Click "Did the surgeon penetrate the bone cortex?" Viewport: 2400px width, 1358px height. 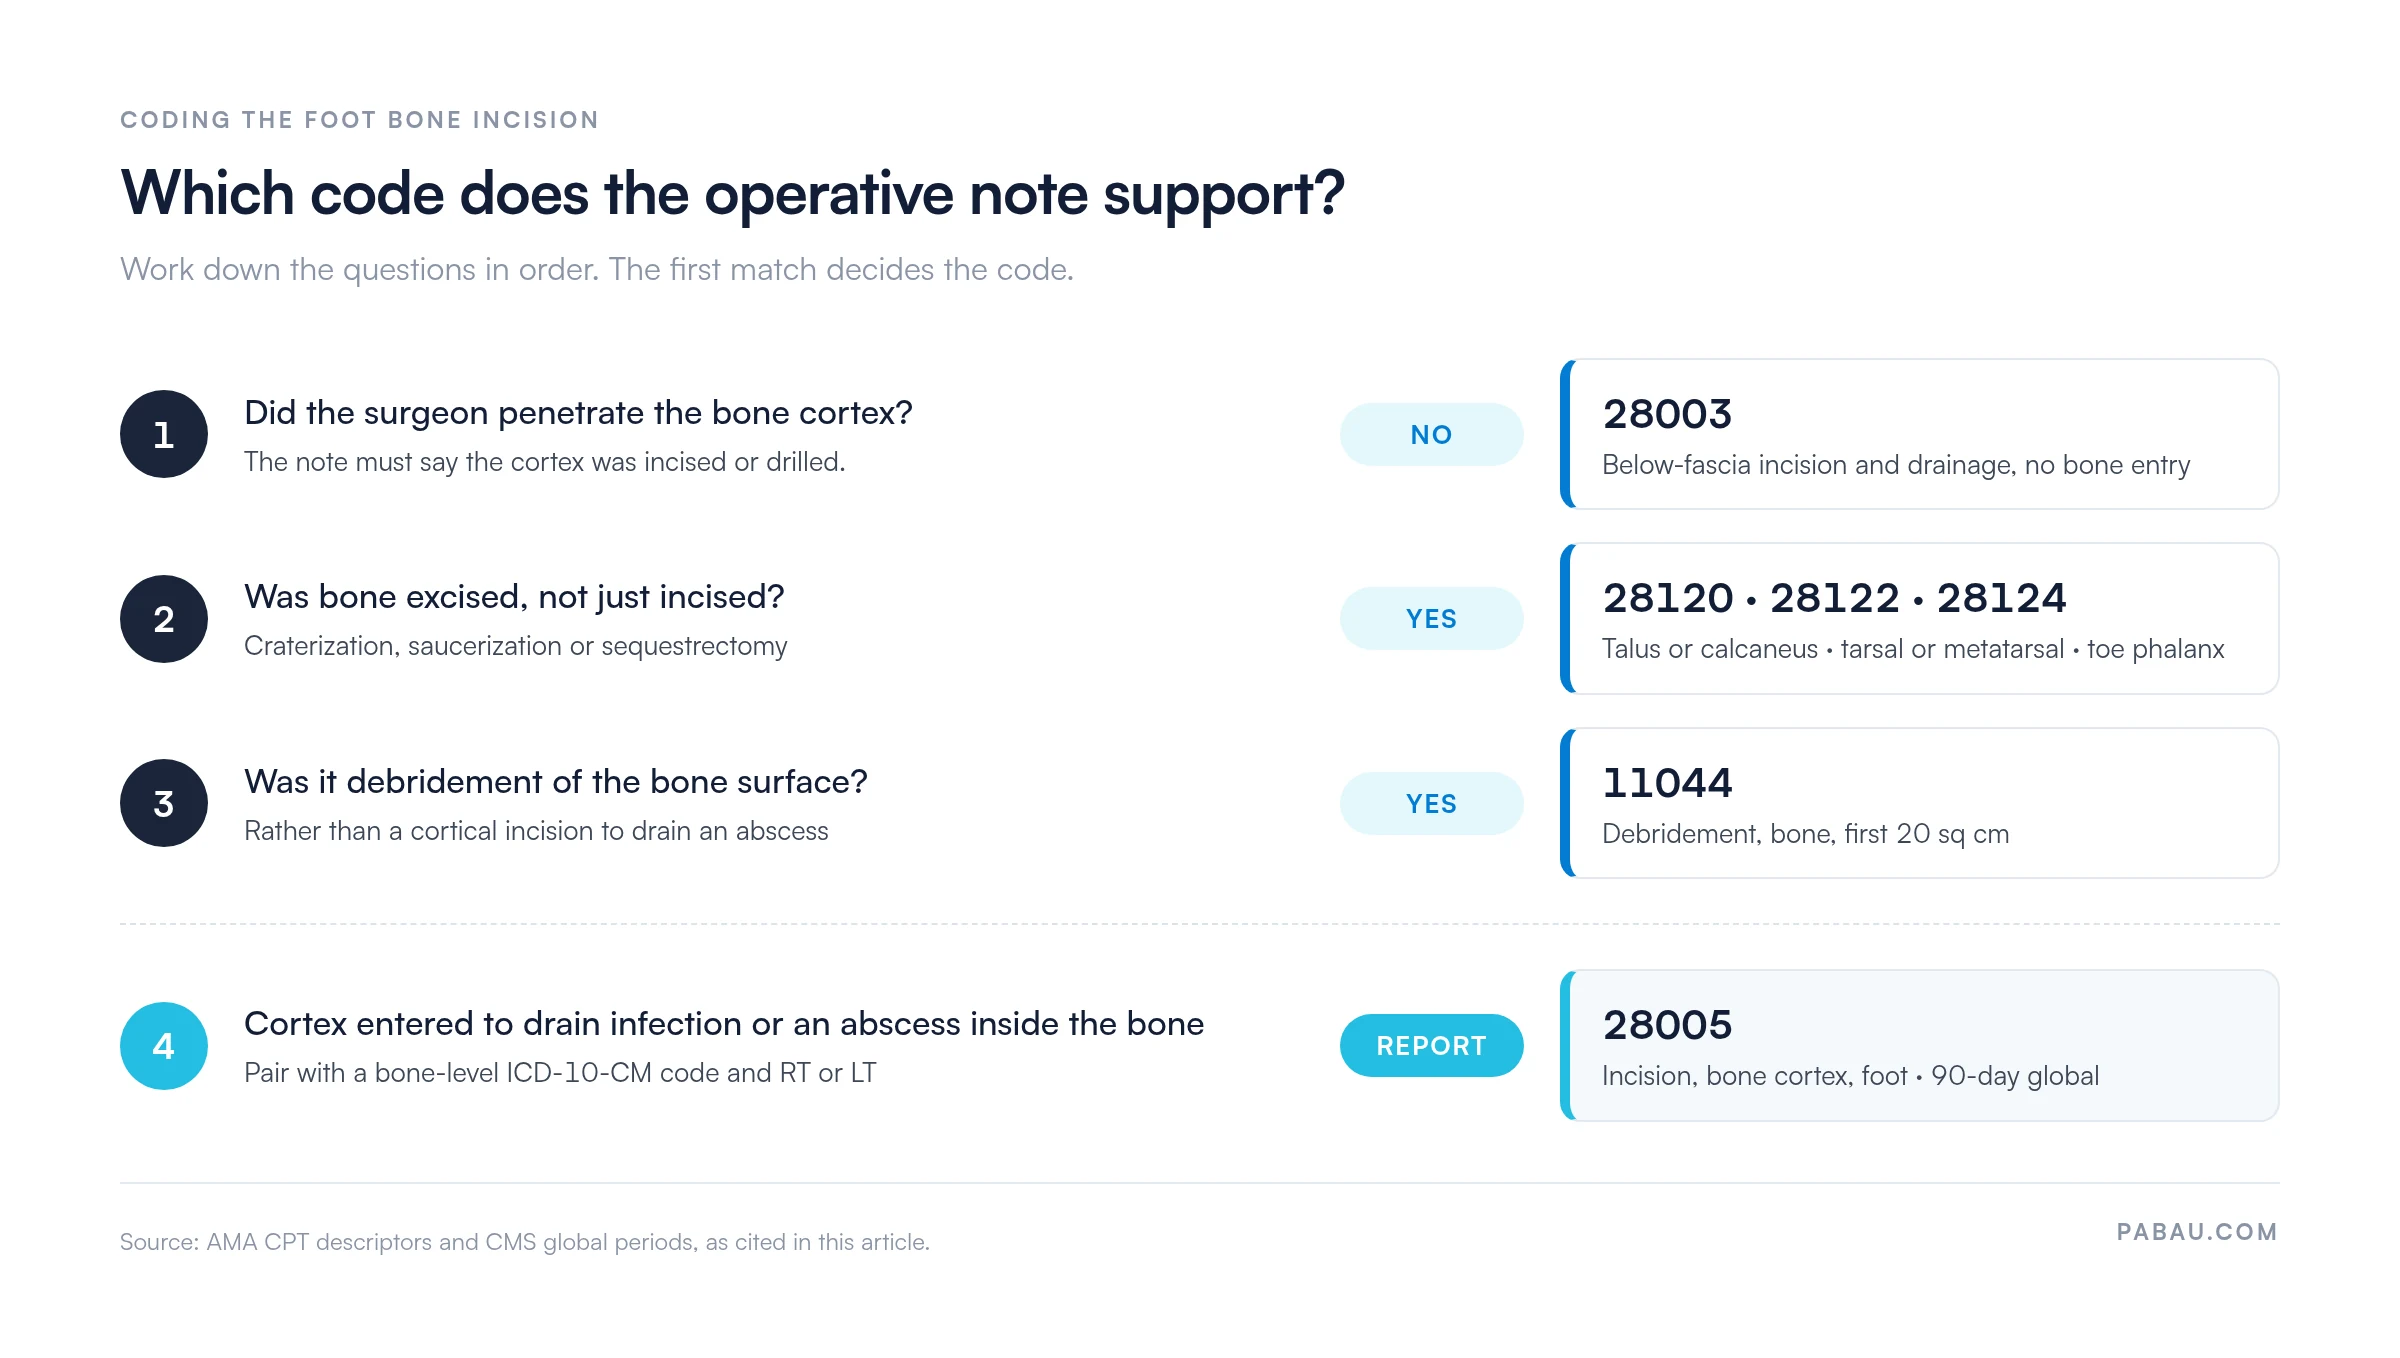coord(578,413)
